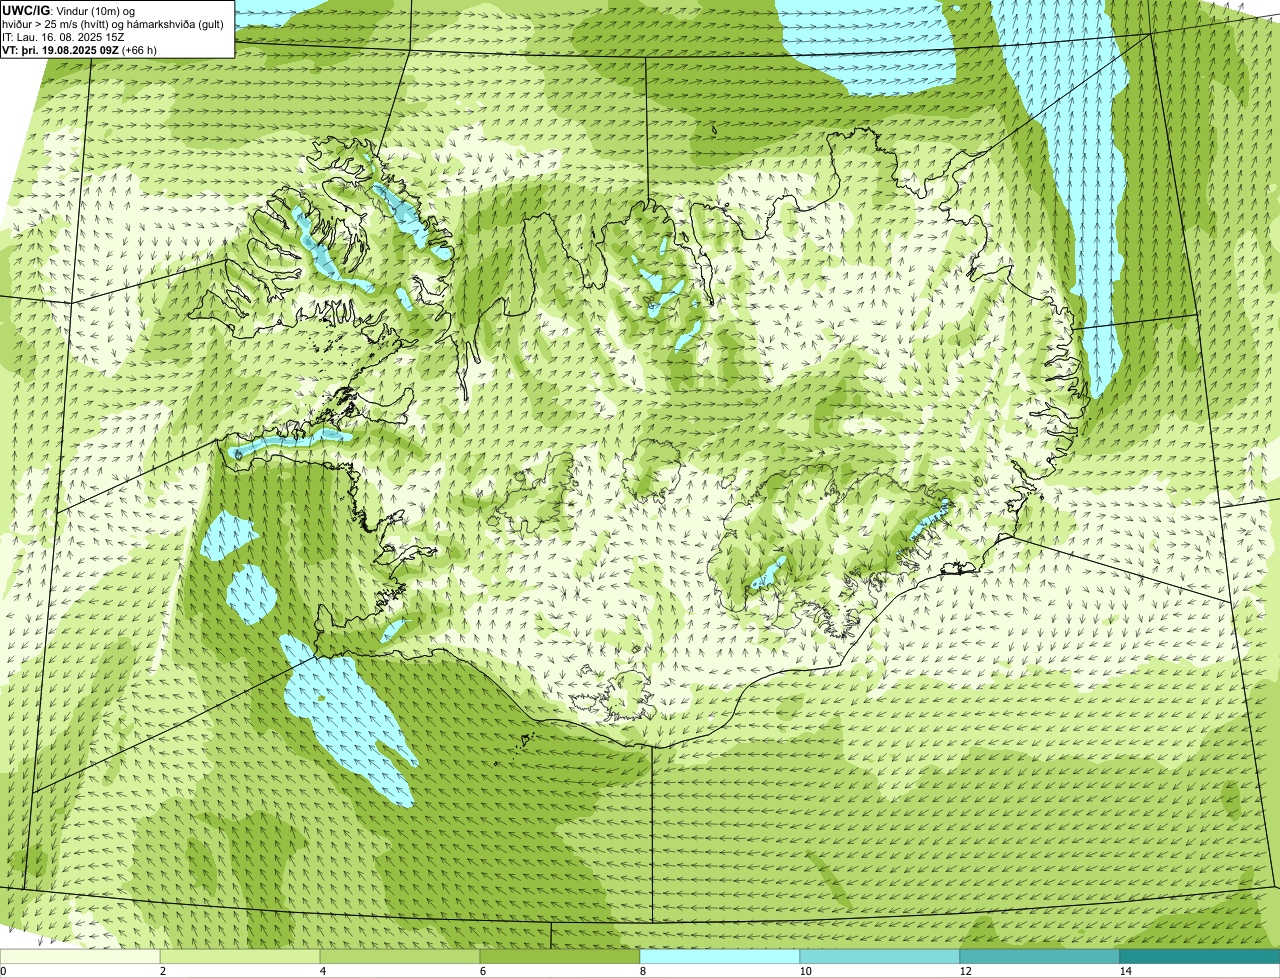The image size is (1280, 978).
Task: Click the '4' tick label on the scale
Action: tap(322, 971)
